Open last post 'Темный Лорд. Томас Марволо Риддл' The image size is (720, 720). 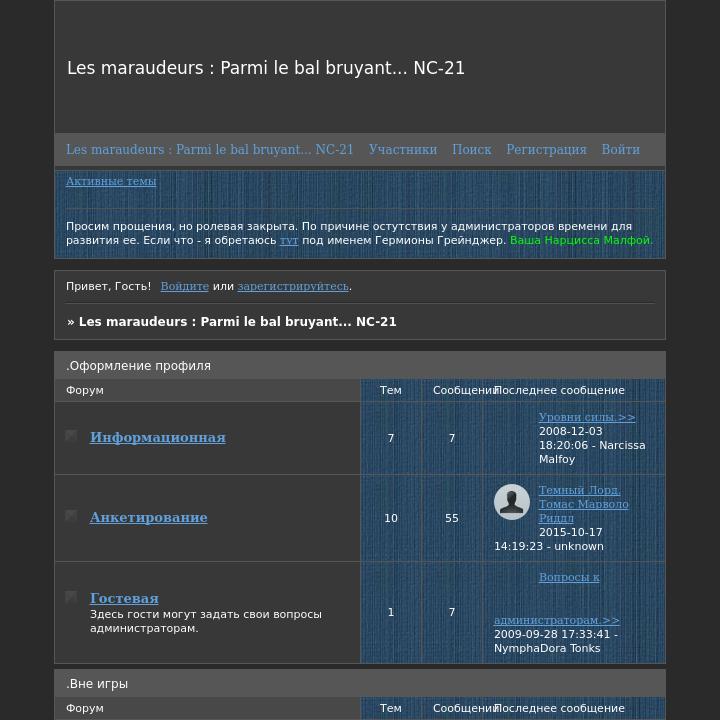[583, 504]
